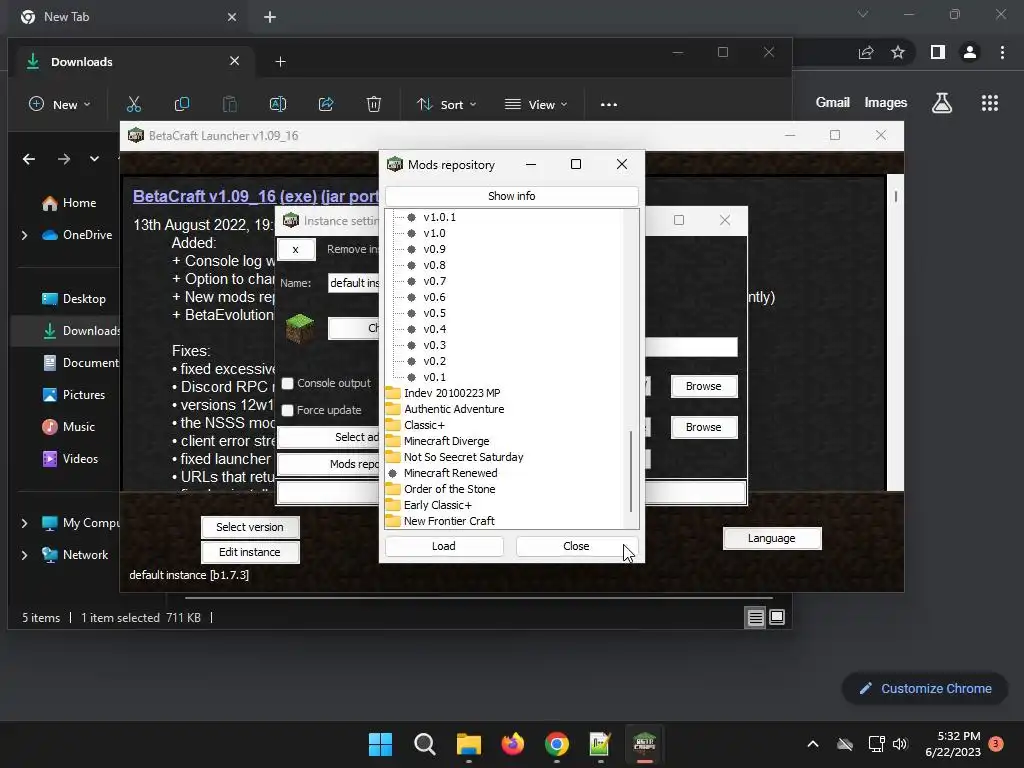Click Customize Chrome button
1024x768 pixels.
click(x=925, y=688)
